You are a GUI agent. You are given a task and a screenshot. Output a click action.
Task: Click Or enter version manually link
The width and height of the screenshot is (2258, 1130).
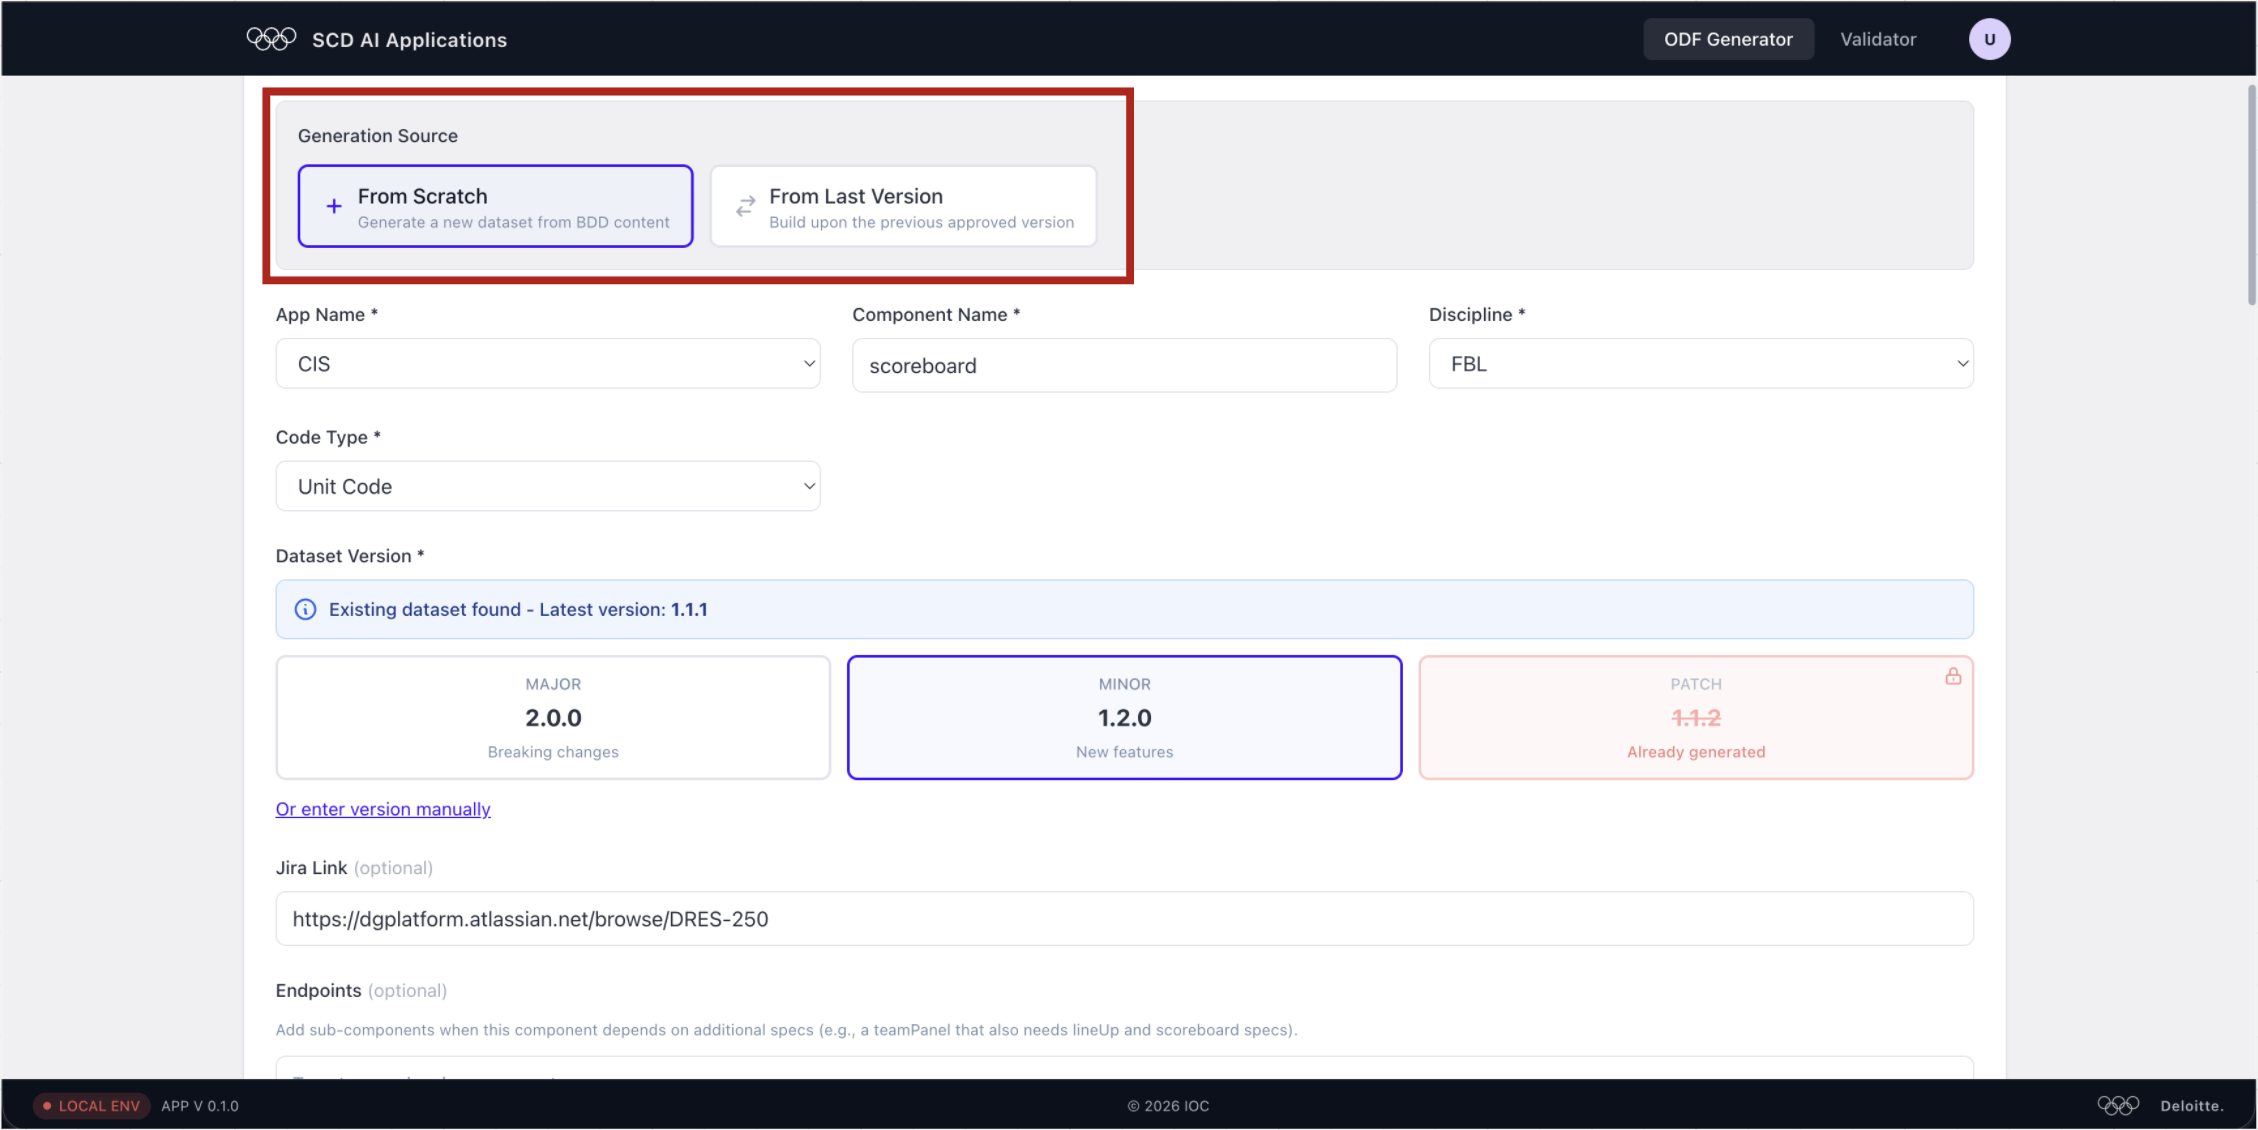point(383,809)
